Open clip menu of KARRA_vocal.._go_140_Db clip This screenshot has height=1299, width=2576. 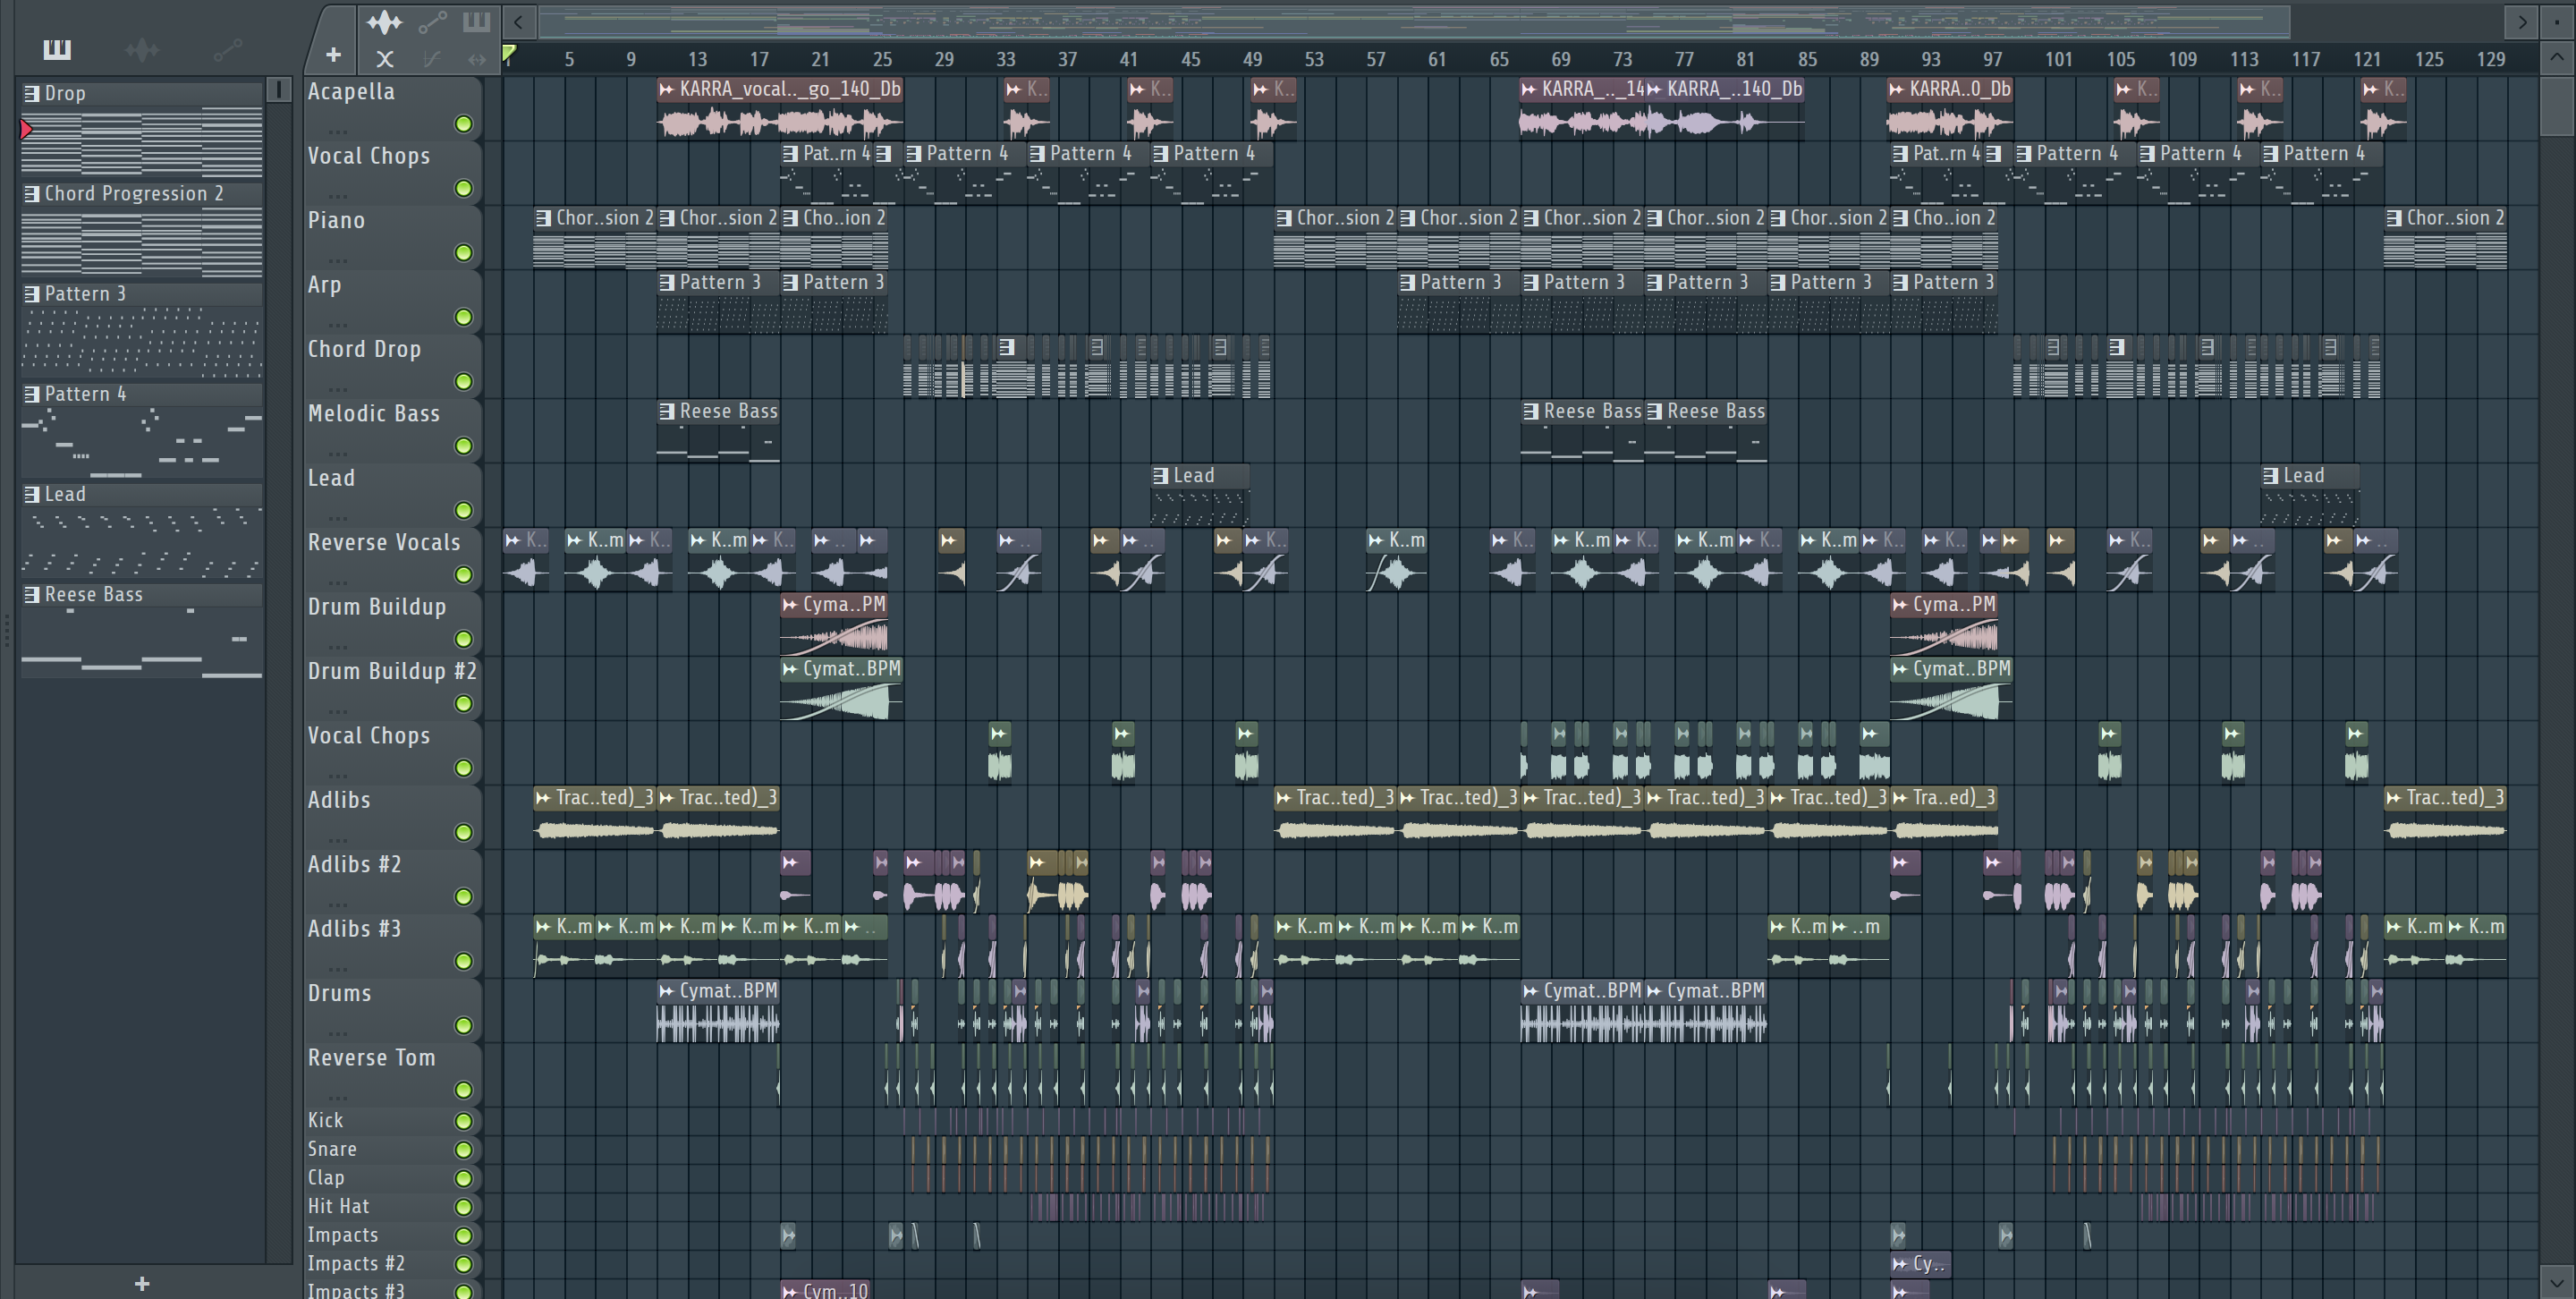(x=667, y=89)
